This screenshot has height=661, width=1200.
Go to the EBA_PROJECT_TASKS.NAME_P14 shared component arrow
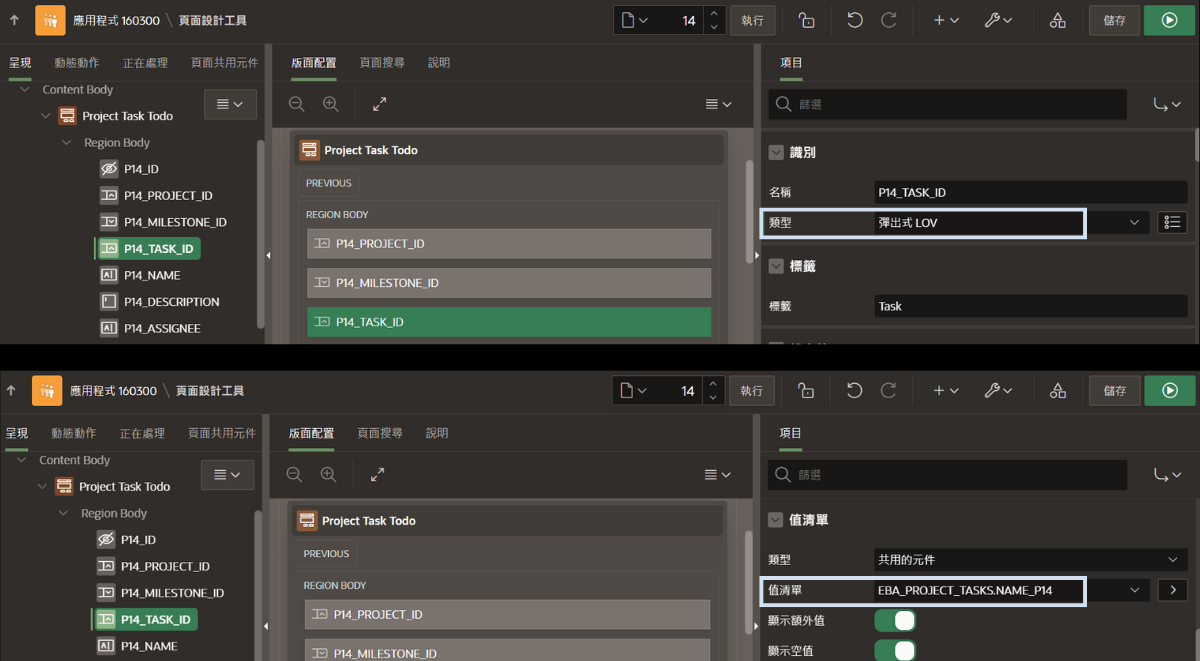[1173, 590]
